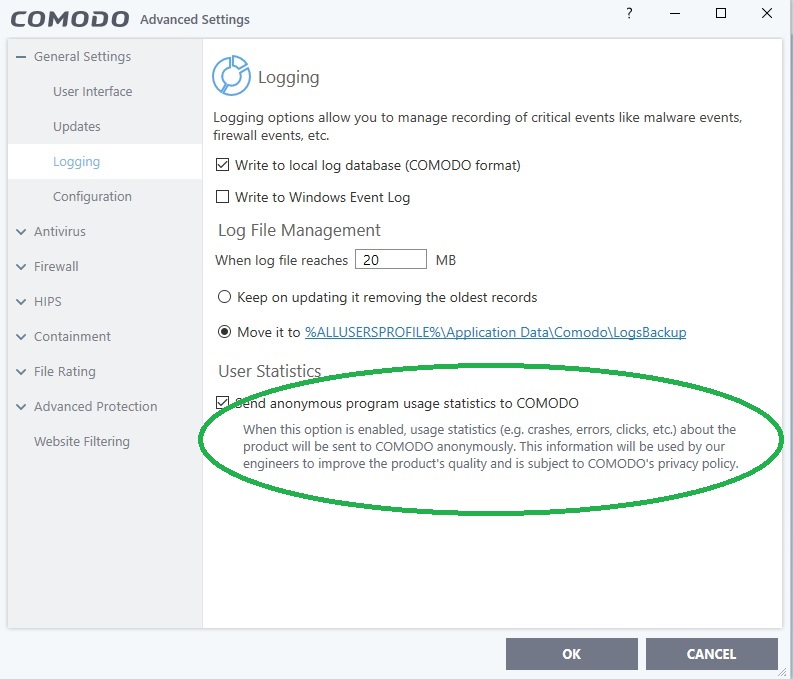Open the LogsBackup folder path link
The width and height of the screenshot is (793, 679).
click(x=495, y=332)
